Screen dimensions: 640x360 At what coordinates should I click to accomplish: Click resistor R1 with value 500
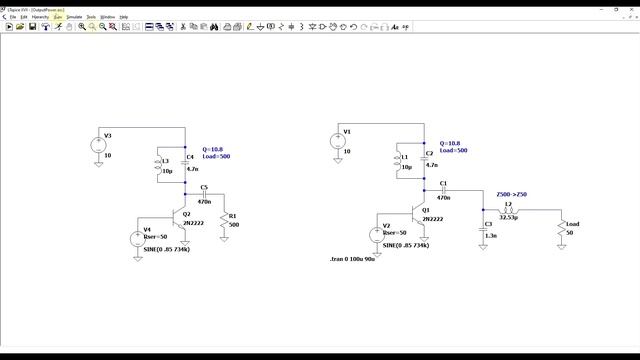pos(224,221)
